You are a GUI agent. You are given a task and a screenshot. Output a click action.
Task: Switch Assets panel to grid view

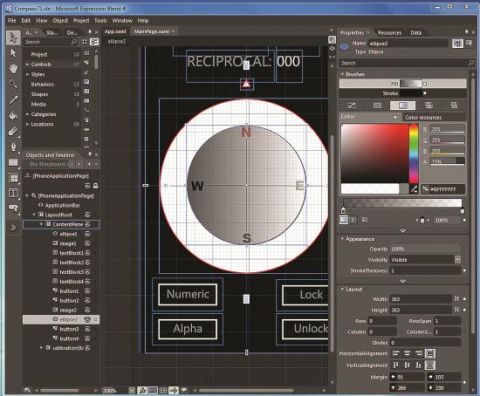click(x=85, y=42)
